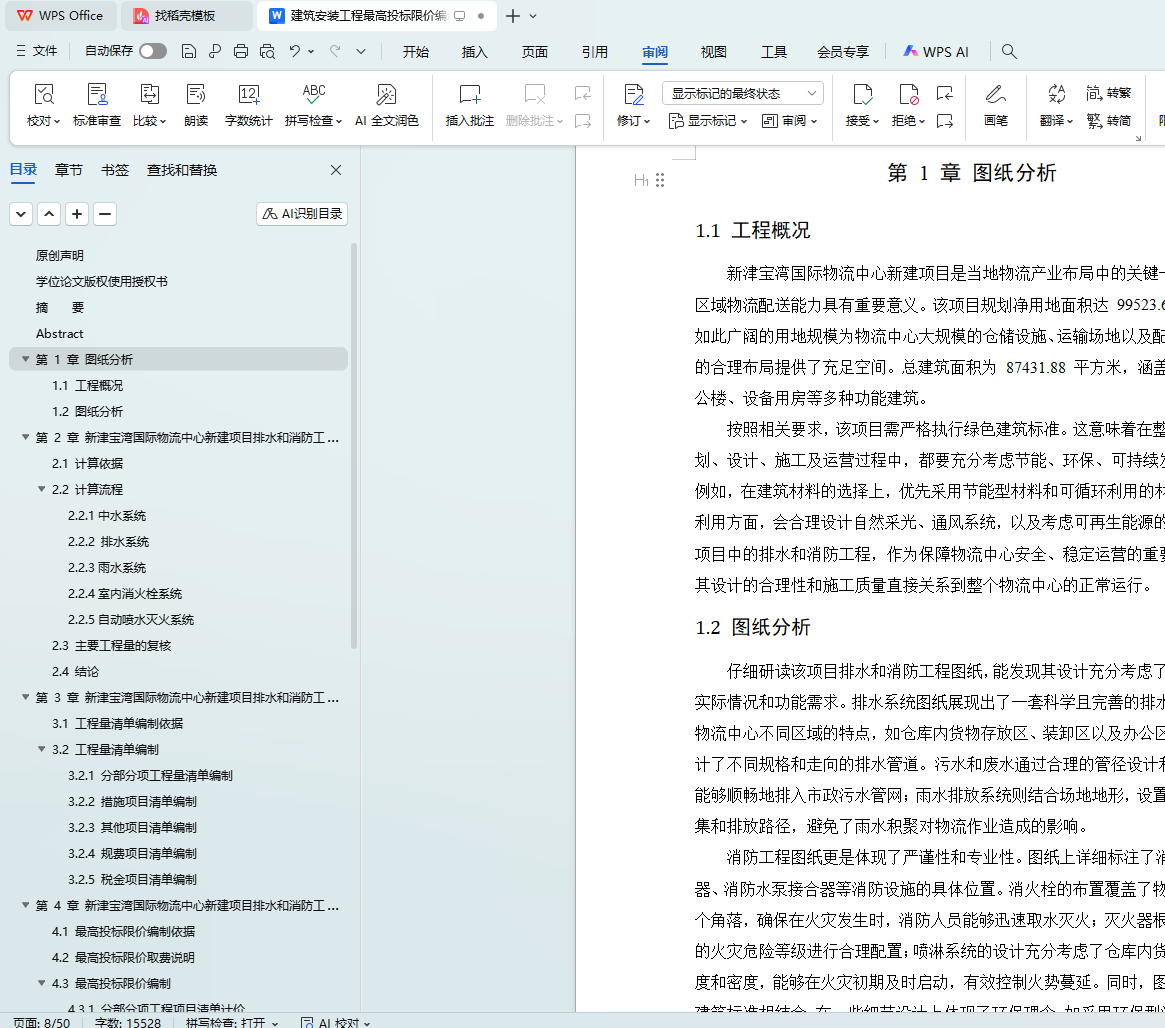Collapse 第 1 章 图纸分析 tree node
Viewport: 1165px width, 1028px height.
tap(25, 359)
